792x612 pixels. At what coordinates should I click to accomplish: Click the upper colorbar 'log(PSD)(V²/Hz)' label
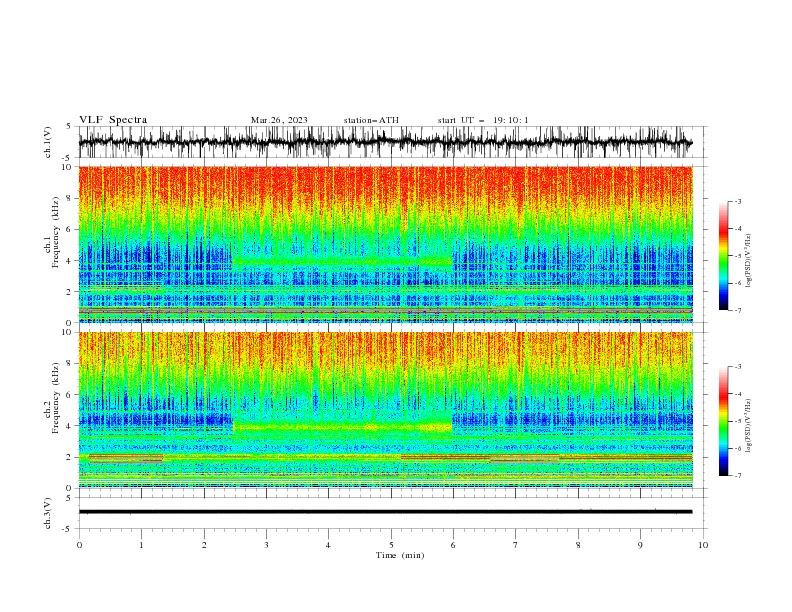748,261
